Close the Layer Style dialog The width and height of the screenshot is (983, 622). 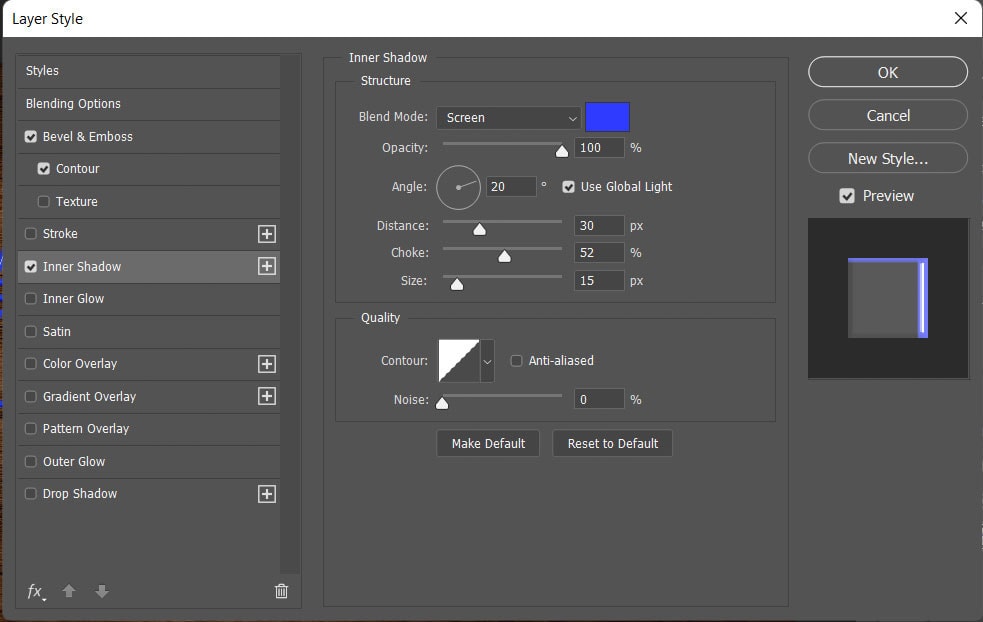(x=960, y=18)
